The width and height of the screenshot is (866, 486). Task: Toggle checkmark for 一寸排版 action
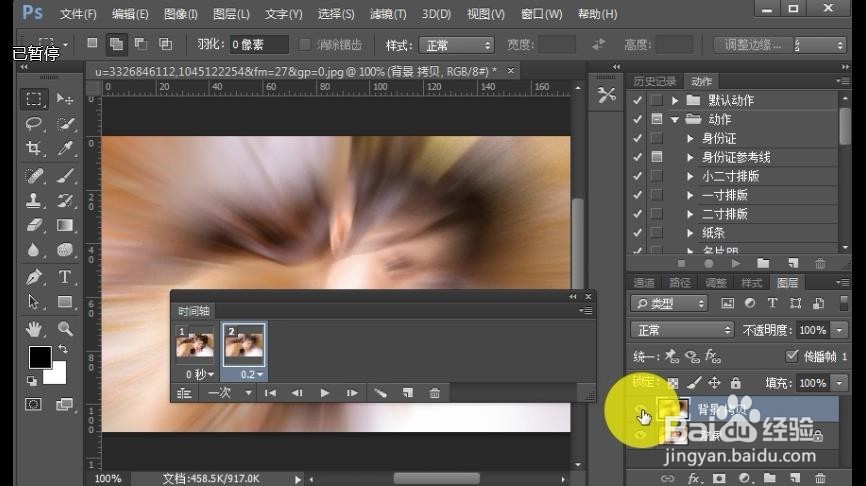point(637,195)
